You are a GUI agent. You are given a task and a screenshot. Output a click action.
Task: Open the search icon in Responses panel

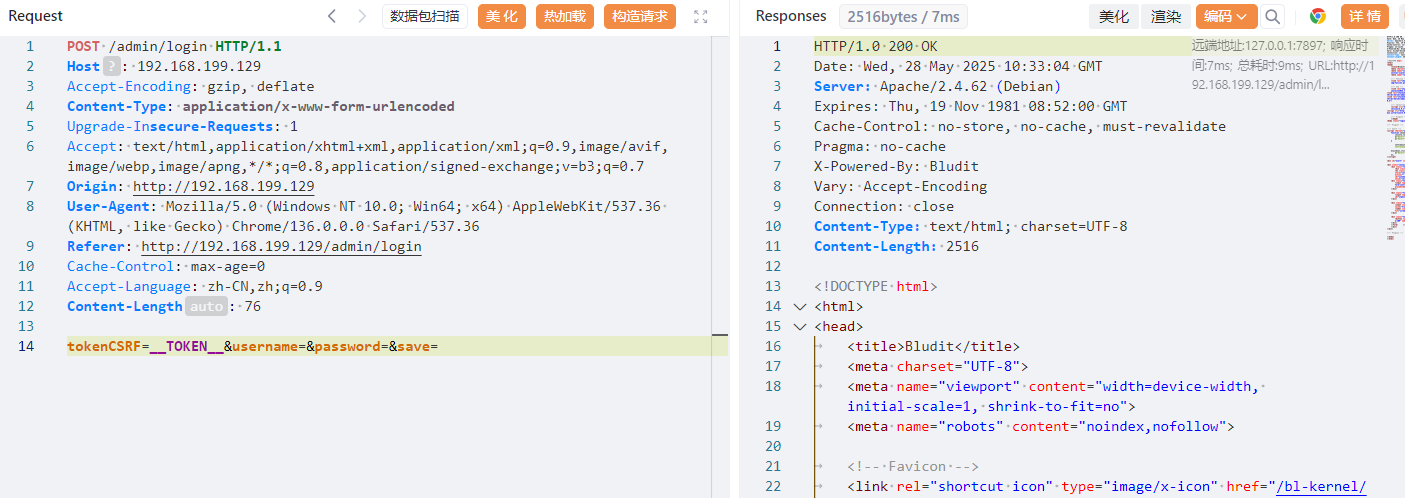[x=1272, y=16]
